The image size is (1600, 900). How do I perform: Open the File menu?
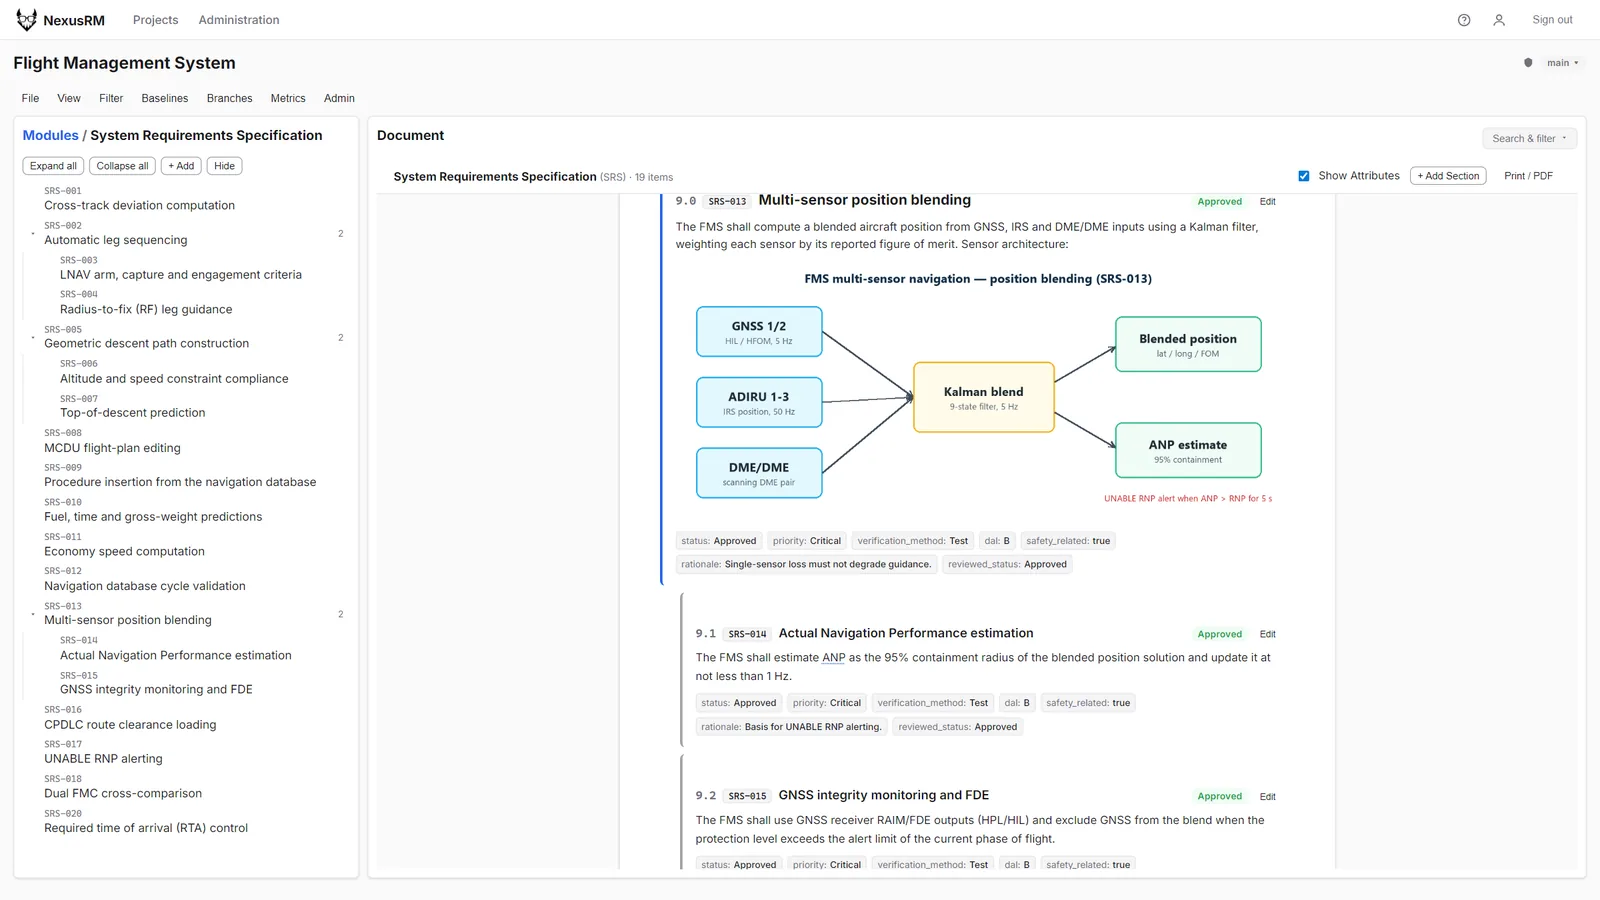point(31,98)
